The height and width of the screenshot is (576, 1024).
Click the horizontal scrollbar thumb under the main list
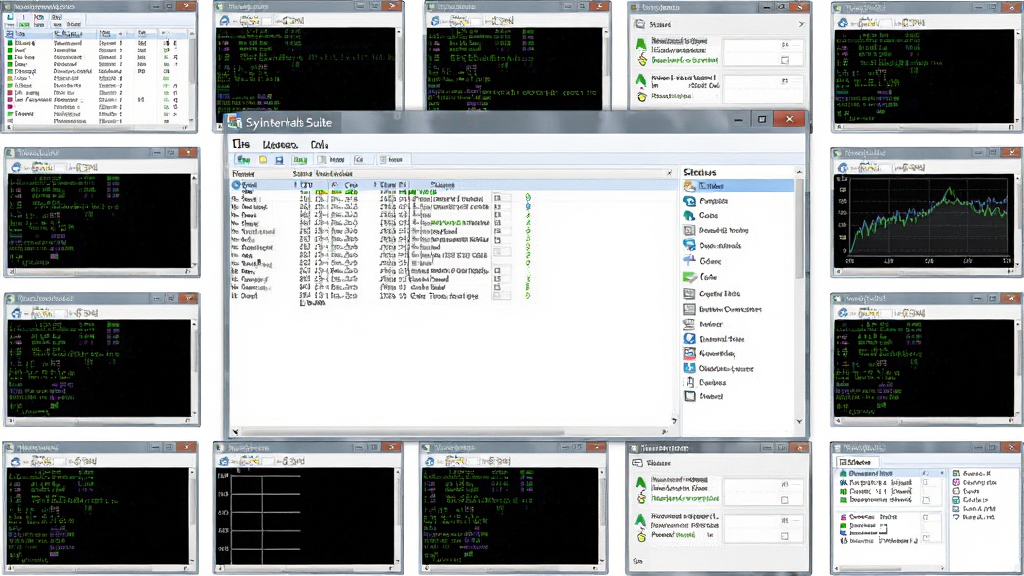click(x=403, y=432)
